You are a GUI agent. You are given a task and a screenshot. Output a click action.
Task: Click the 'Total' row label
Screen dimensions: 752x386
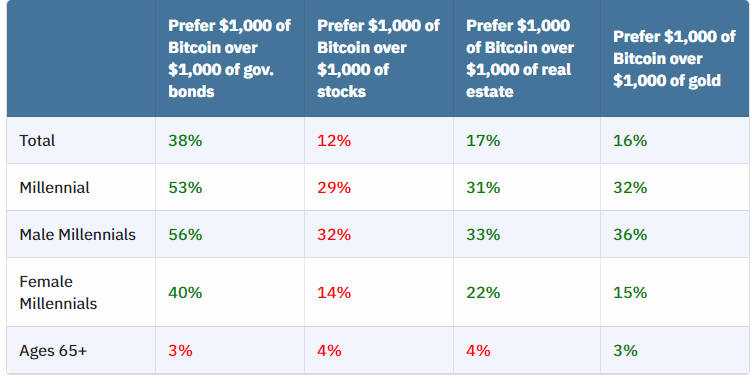[x=37, y=140]
